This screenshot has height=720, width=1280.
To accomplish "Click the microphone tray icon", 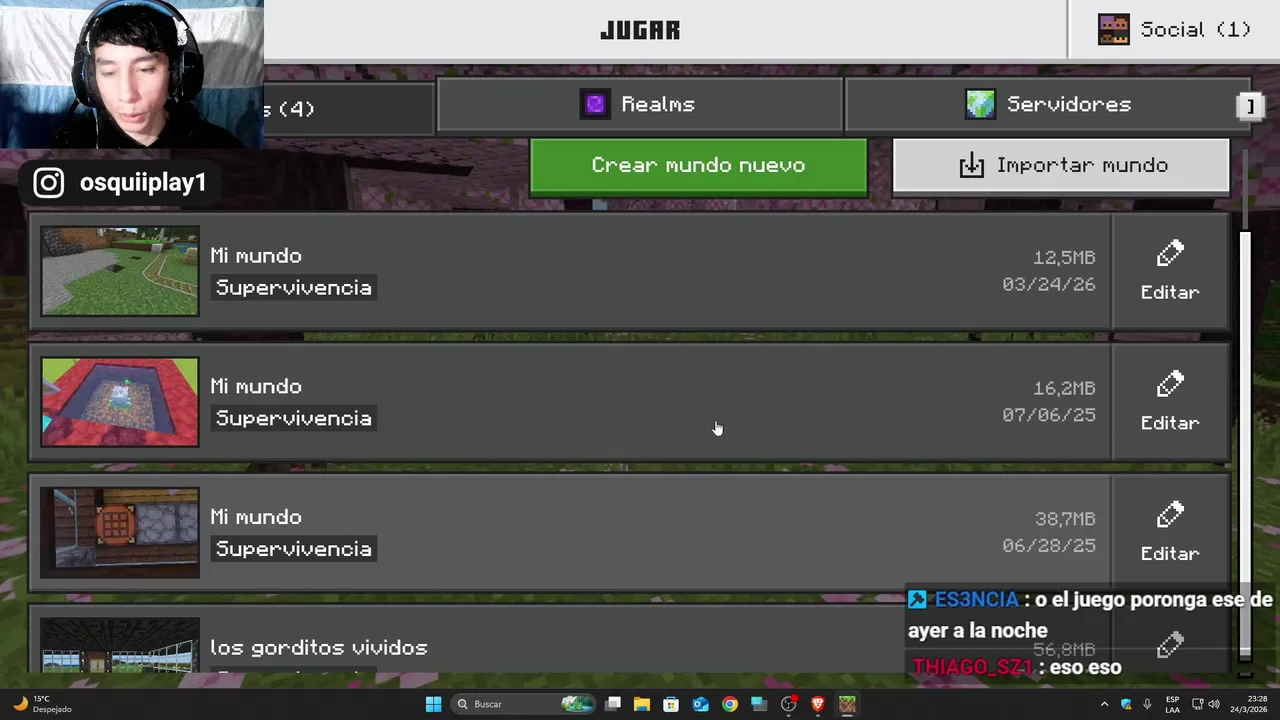I will tap(1147, 704).
